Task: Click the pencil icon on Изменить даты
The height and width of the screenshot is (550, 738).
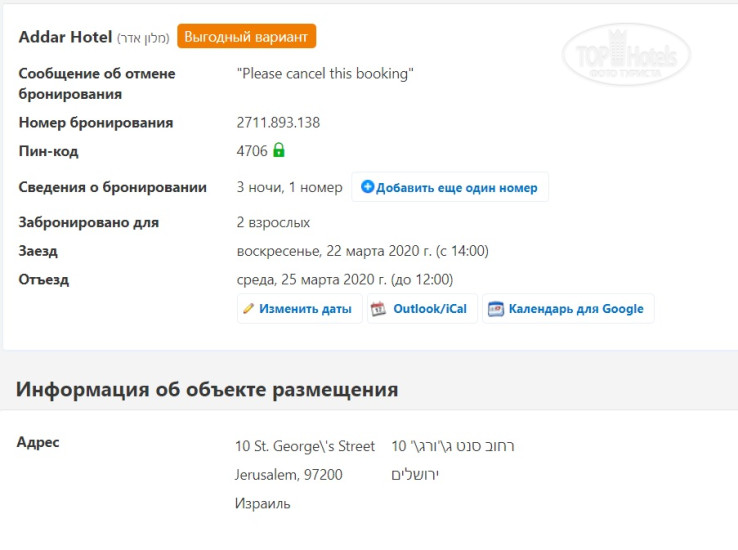Action: [x=248, y=309]
